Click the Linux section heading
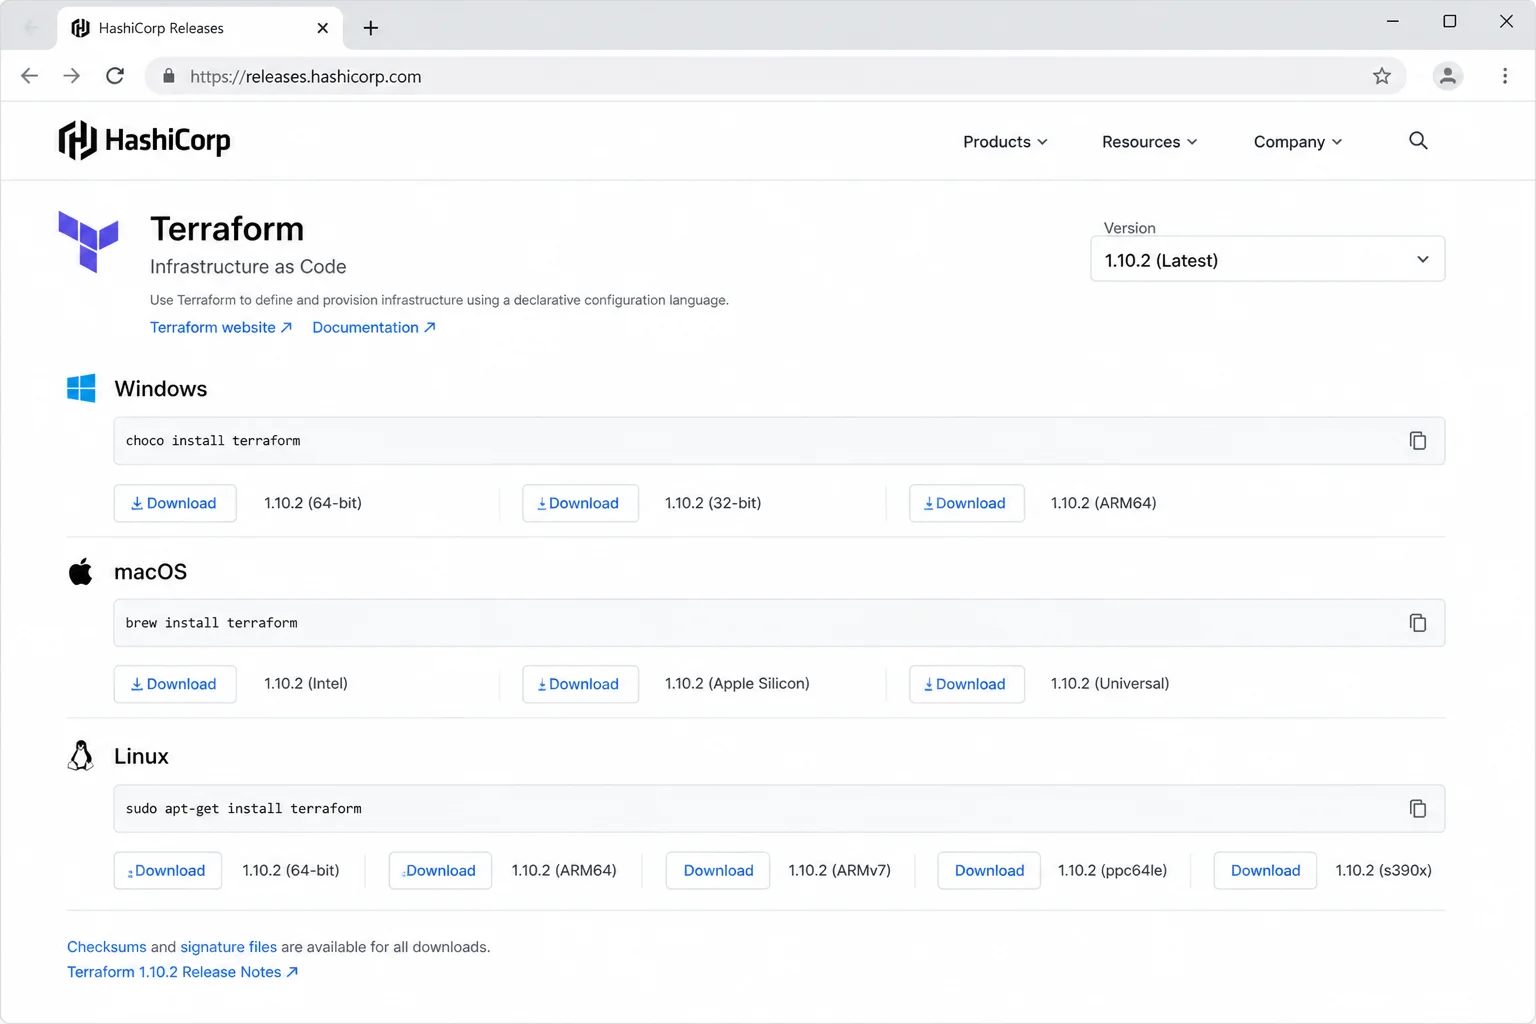The height and width of the screenshot is (1024, 1536). [141, 756]
